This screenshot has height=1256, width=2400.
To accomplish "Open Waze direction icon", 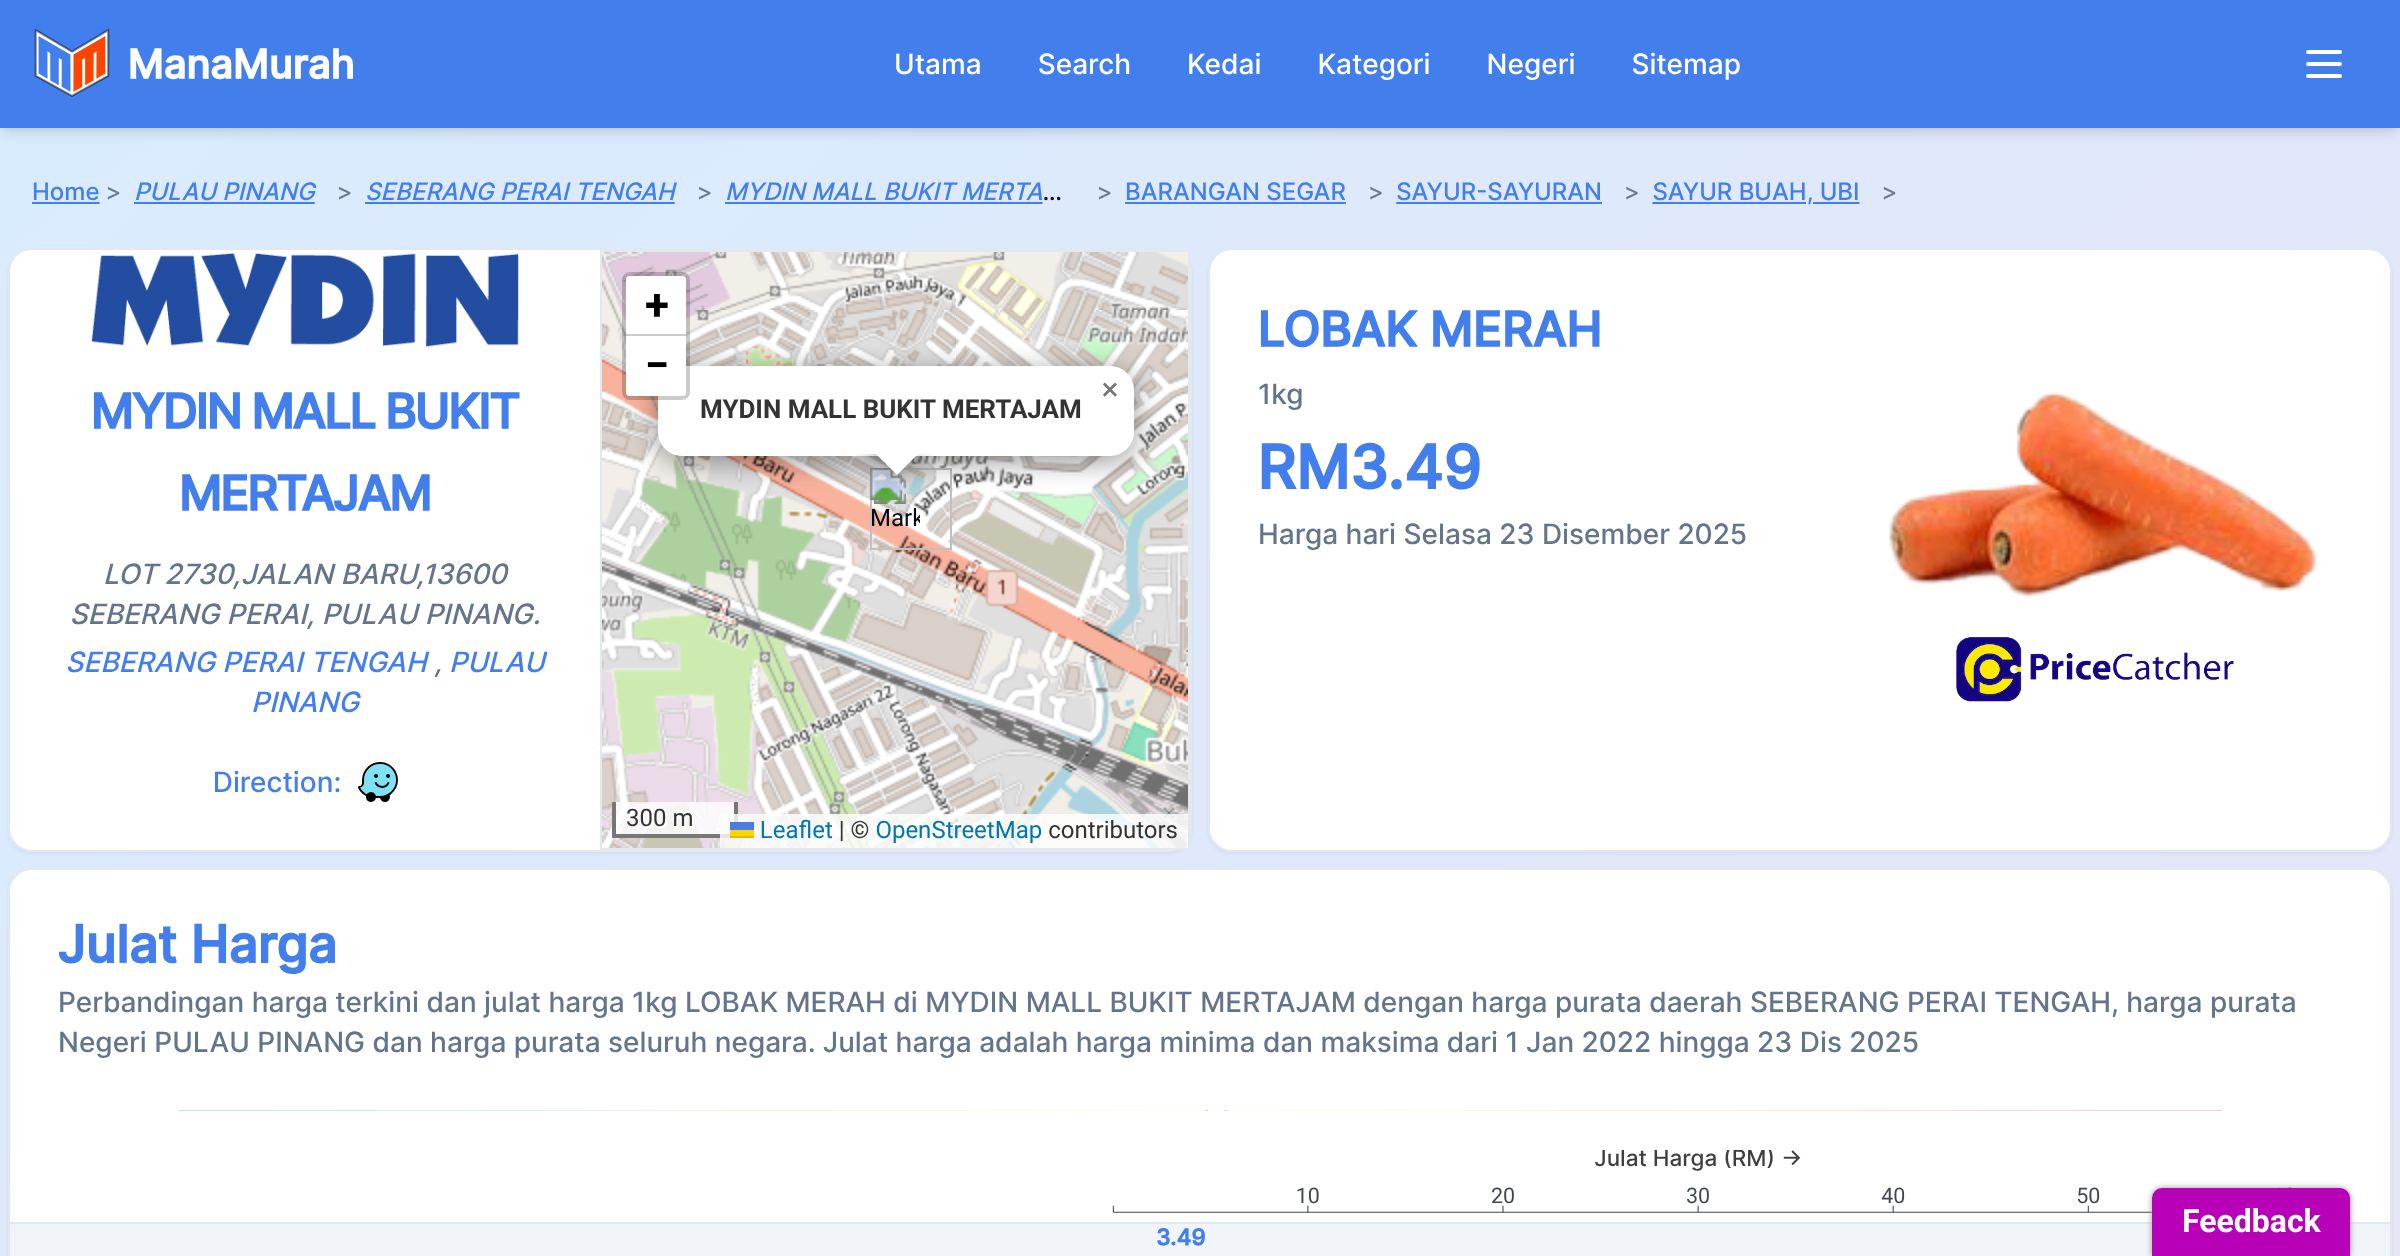I will click(x=378, y=782).
